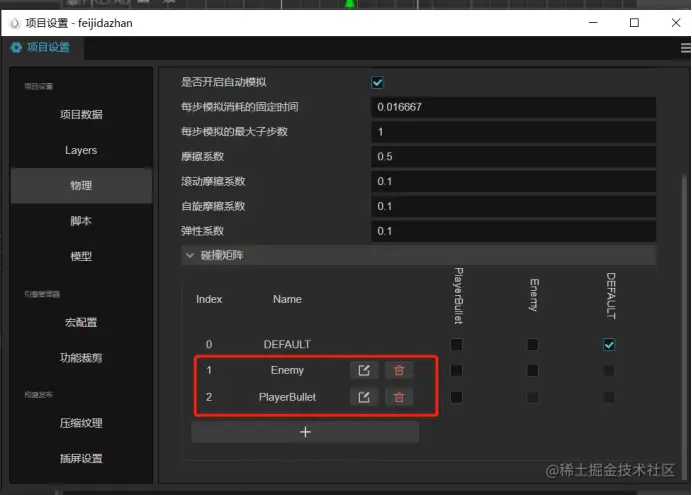Open 宏配置 settings page
Screen dimensions: 692x495
[x=81, y=322]
